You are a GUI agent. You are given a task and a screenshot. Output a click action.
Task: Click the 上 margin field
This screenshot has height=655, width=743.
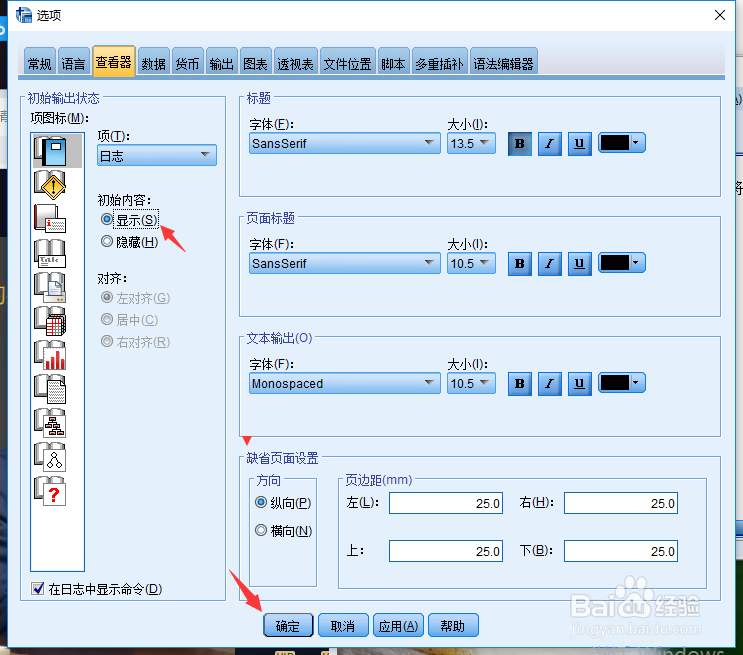pos(445,551)
